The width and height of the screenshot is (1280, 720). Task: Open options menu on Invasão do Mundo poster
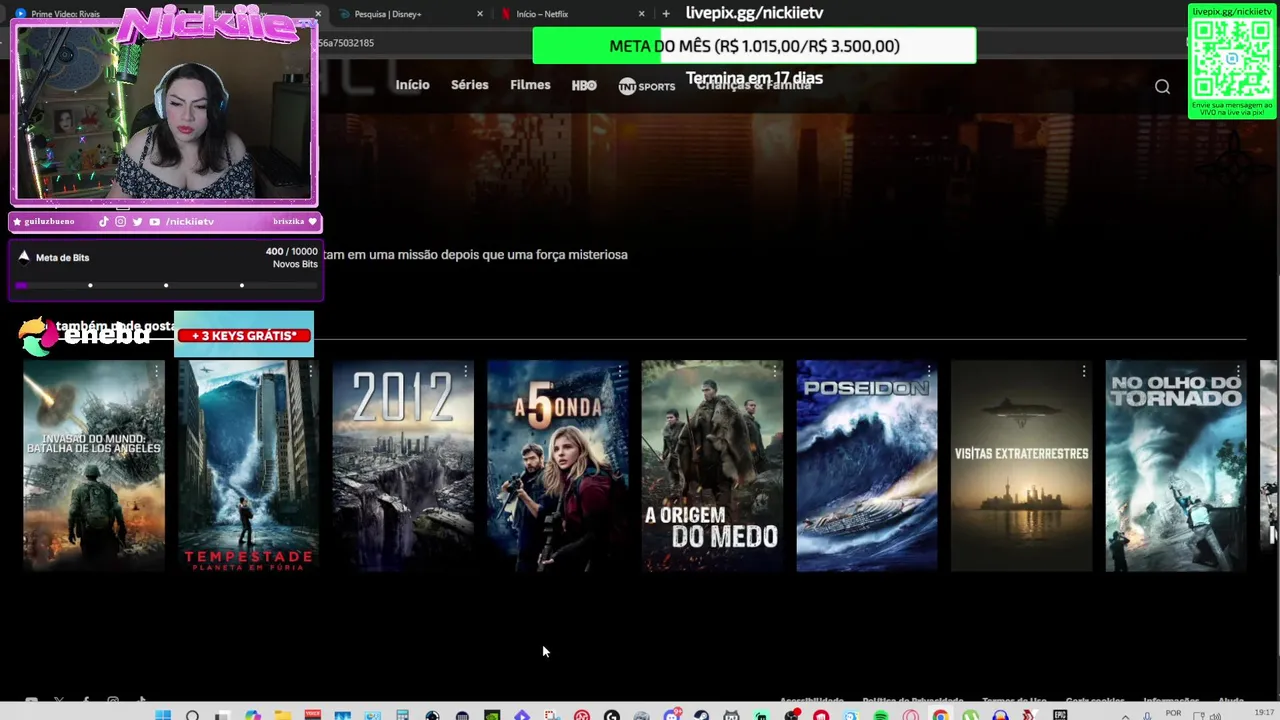(x=156, y=371)
